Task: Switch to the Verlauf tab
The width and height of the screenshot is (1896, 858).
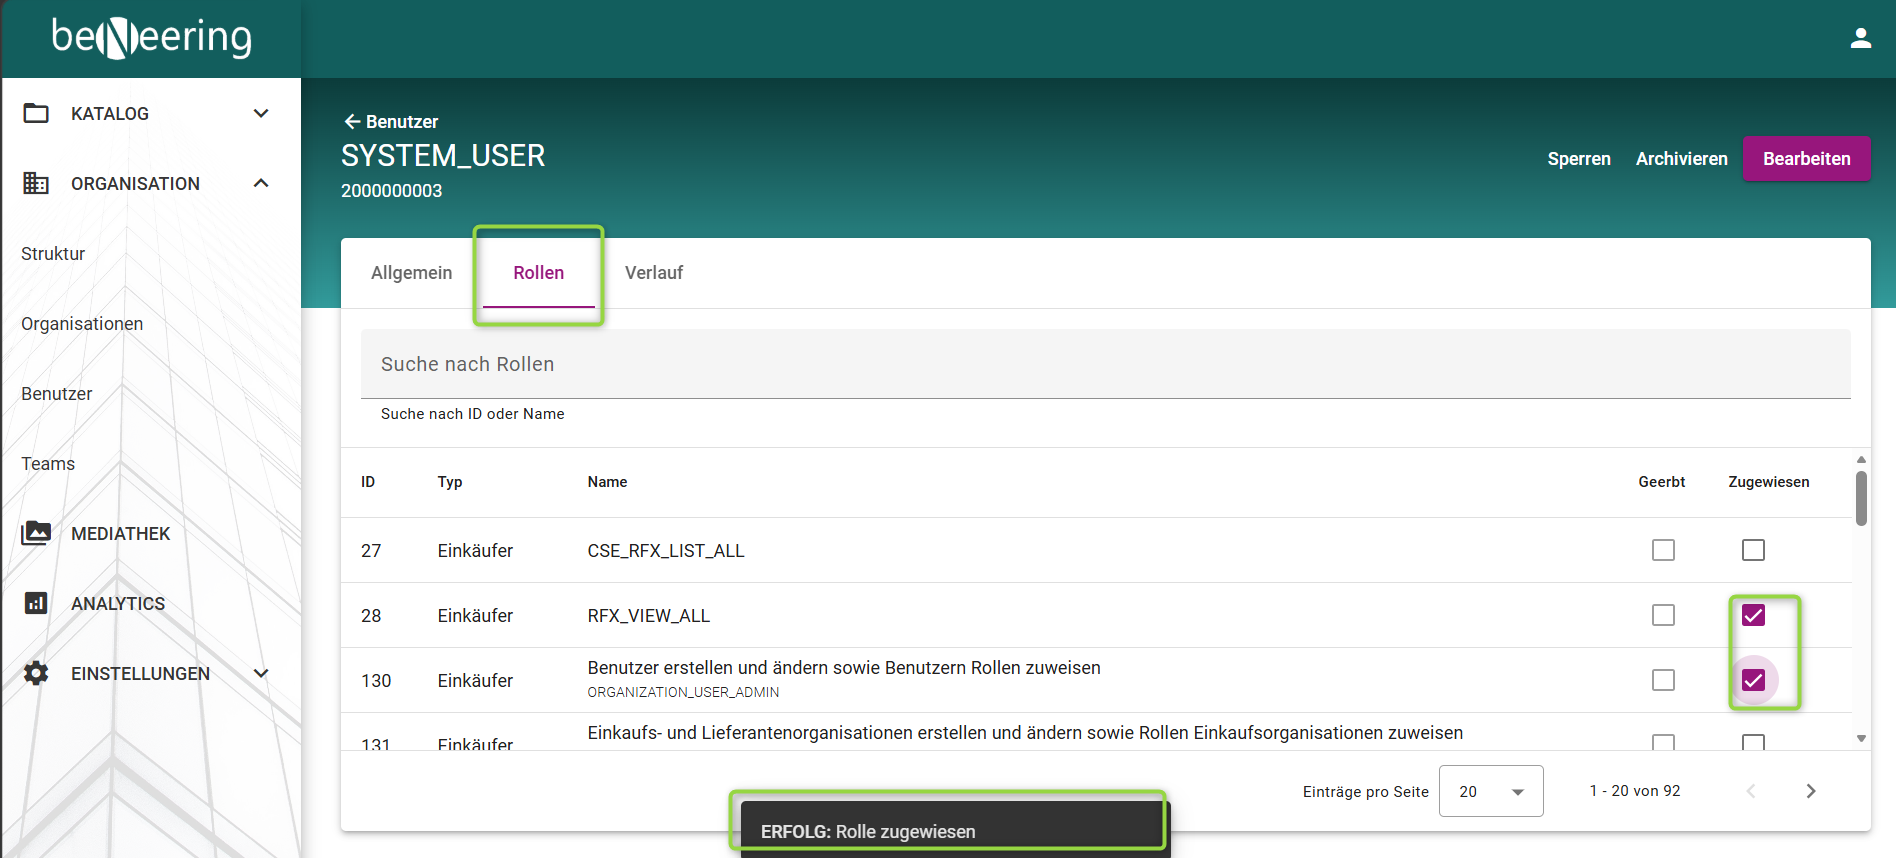Action: [x=654, y=273]
